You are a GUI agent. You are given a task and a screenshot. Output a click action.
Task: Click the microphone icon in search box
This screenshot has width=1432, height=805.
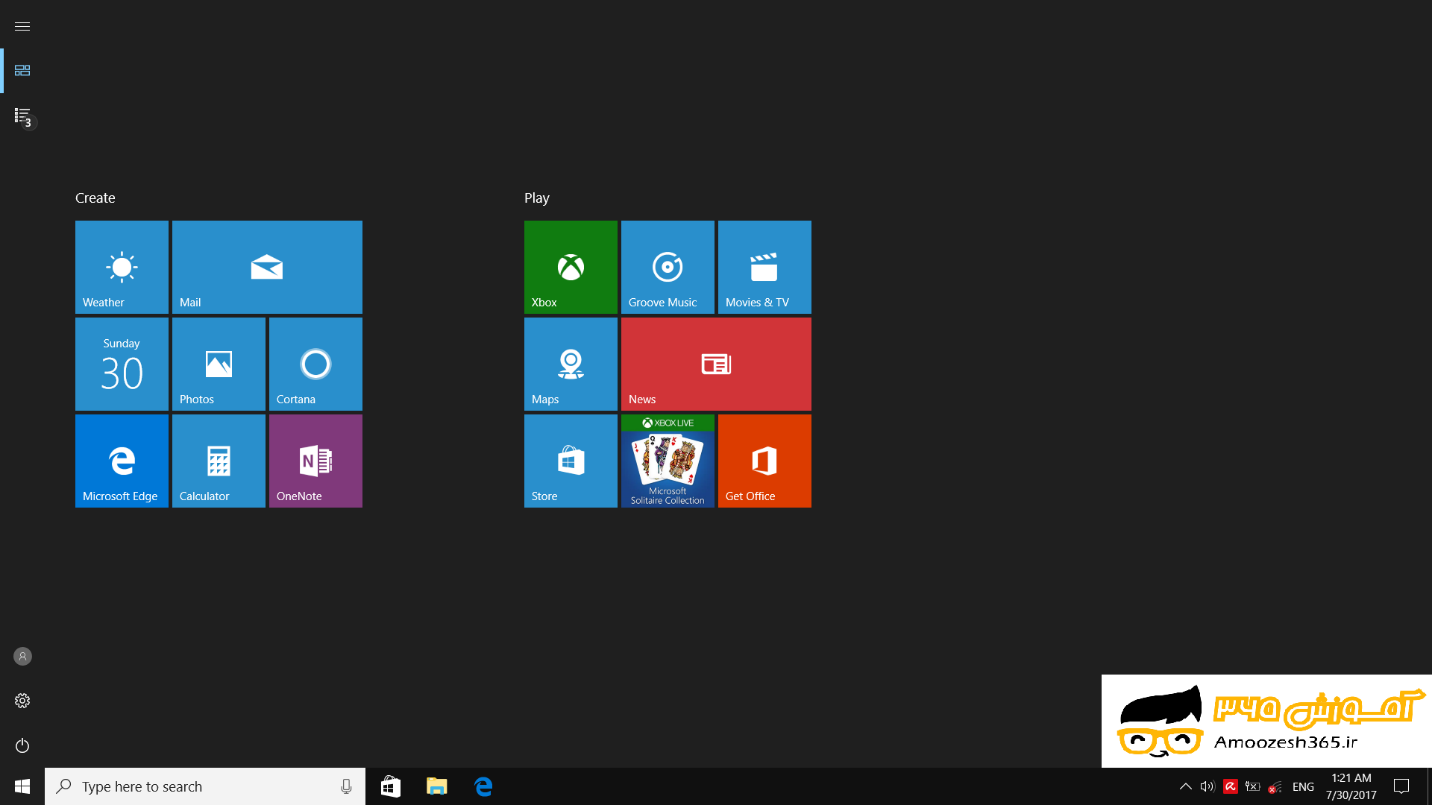coord(346,787)
